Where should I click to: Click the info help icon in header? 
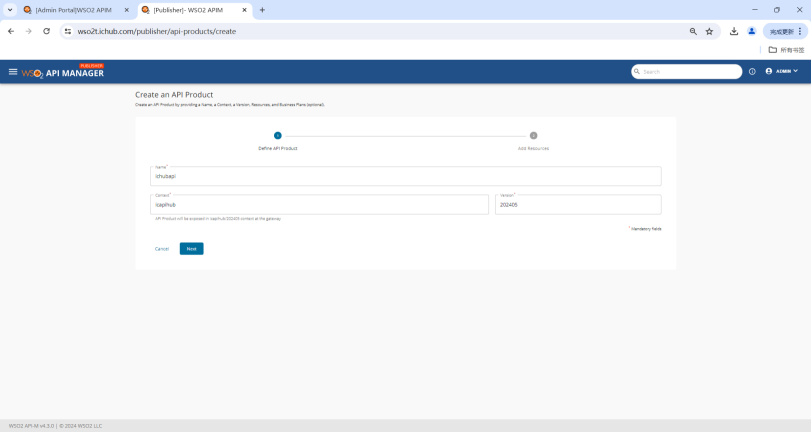click(x=752, y=72)
